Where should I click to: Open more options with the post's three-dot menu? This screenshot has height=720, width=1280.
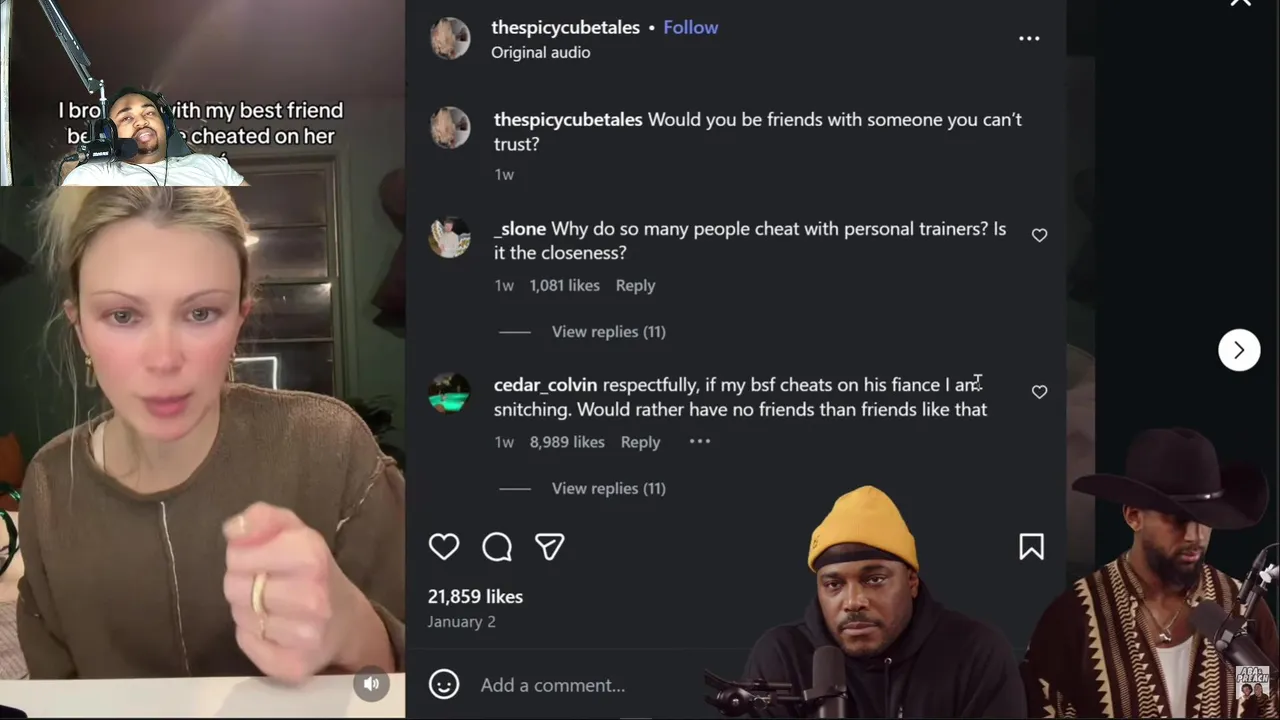coord(1029,38)
